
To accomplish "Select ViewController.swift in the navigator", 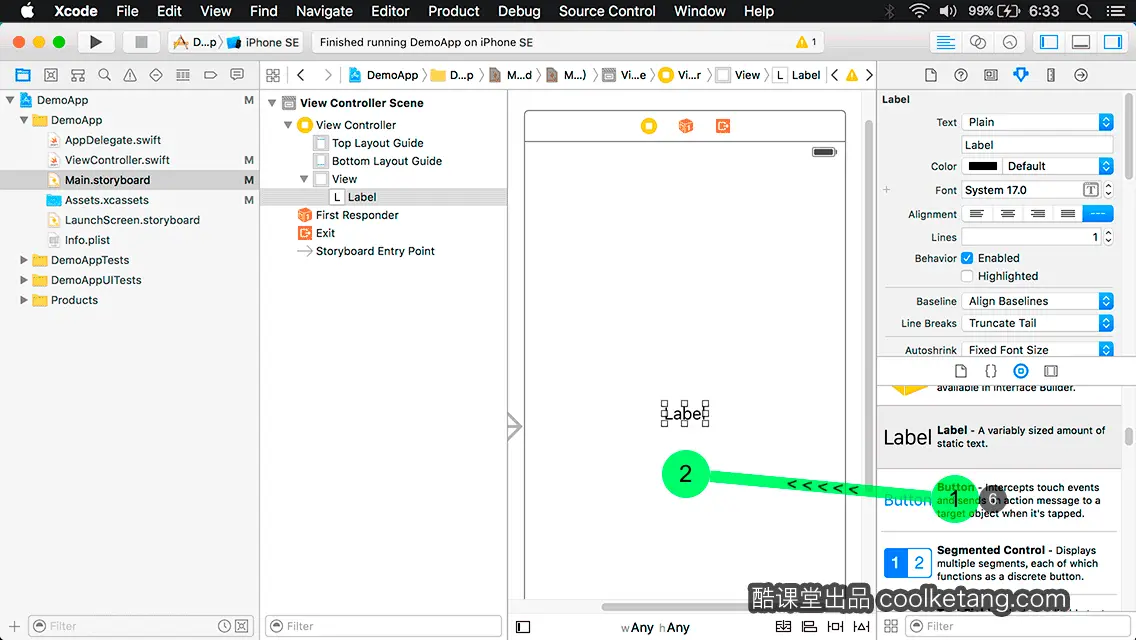I will point(117,160).
